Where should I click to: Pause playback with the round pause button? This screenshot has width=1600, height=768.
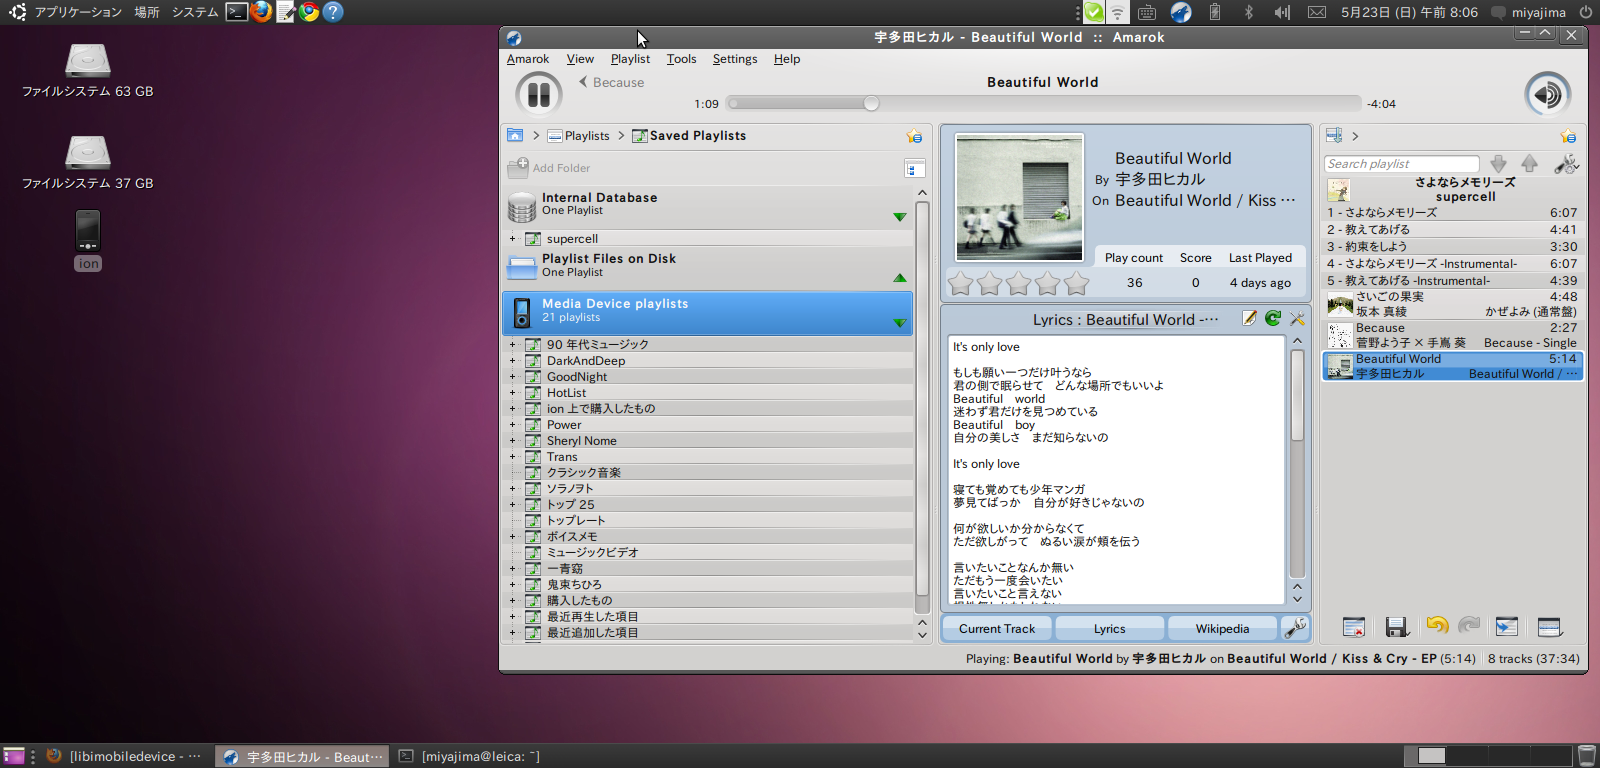pos(538,95)
